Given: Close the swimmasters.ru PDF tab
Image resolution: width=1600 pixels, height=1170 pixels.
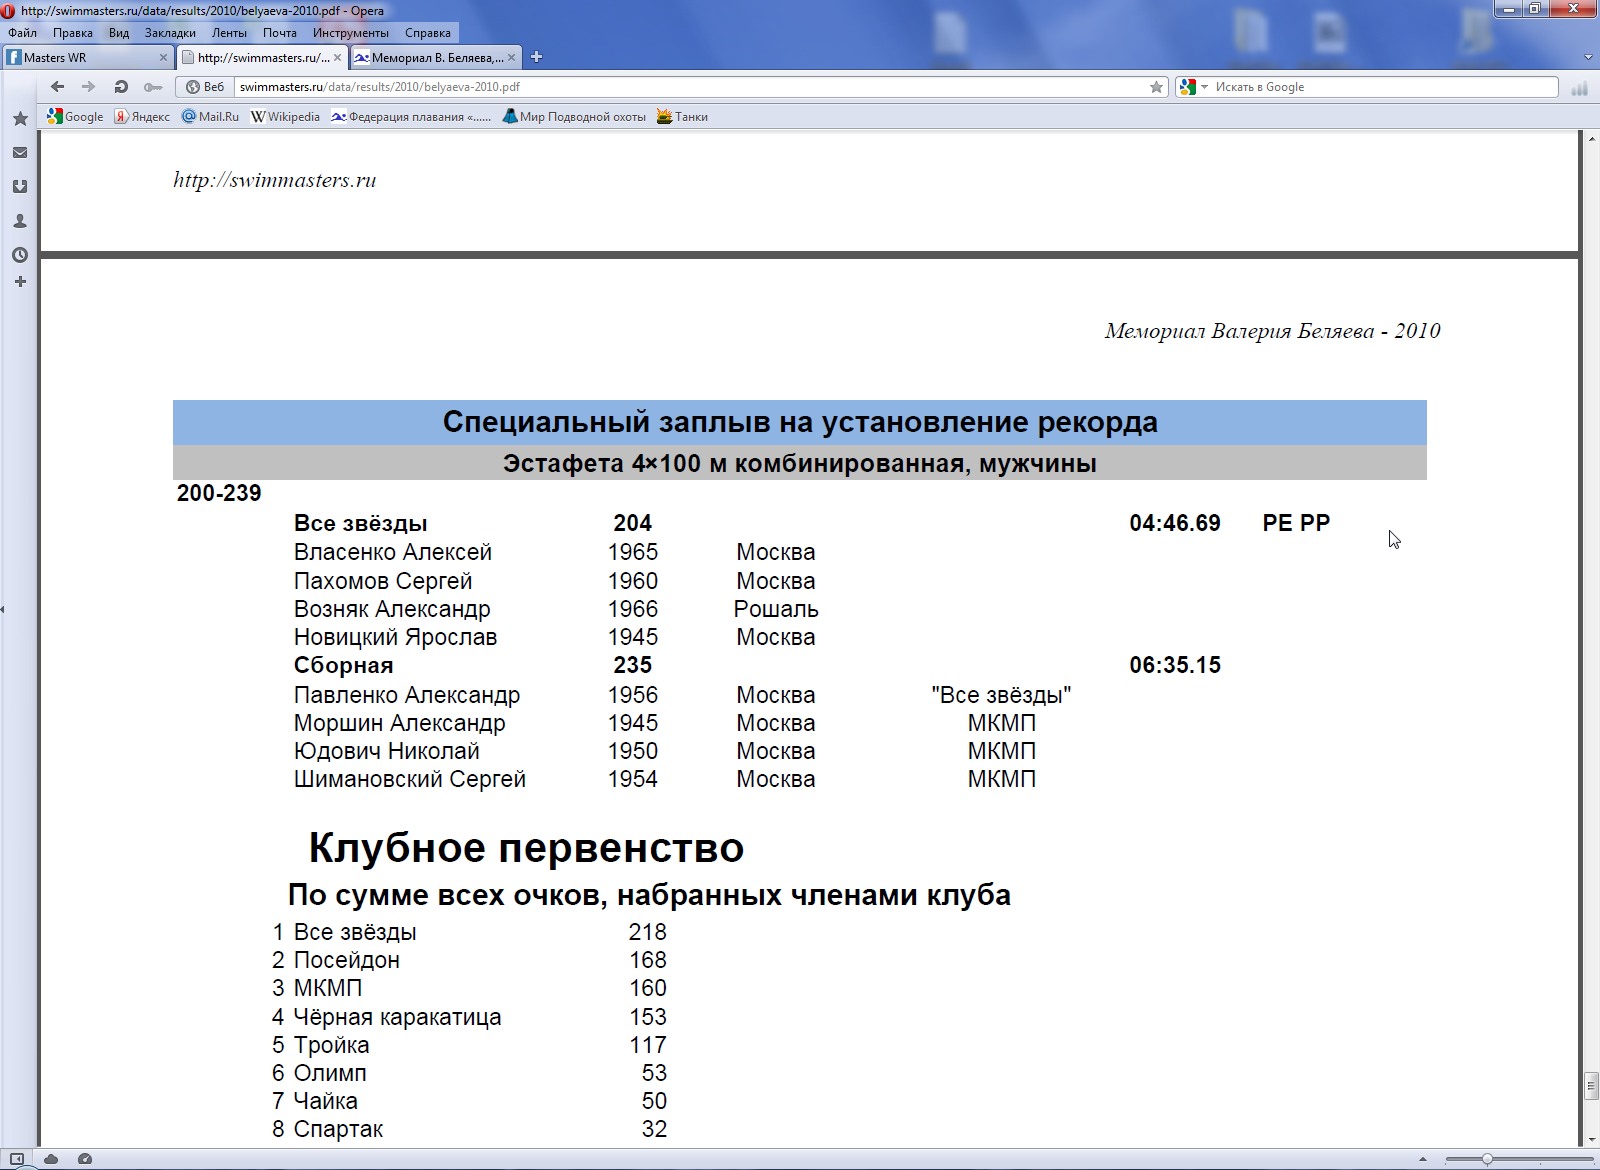Looking at the screenshot, I should [338, 57].
